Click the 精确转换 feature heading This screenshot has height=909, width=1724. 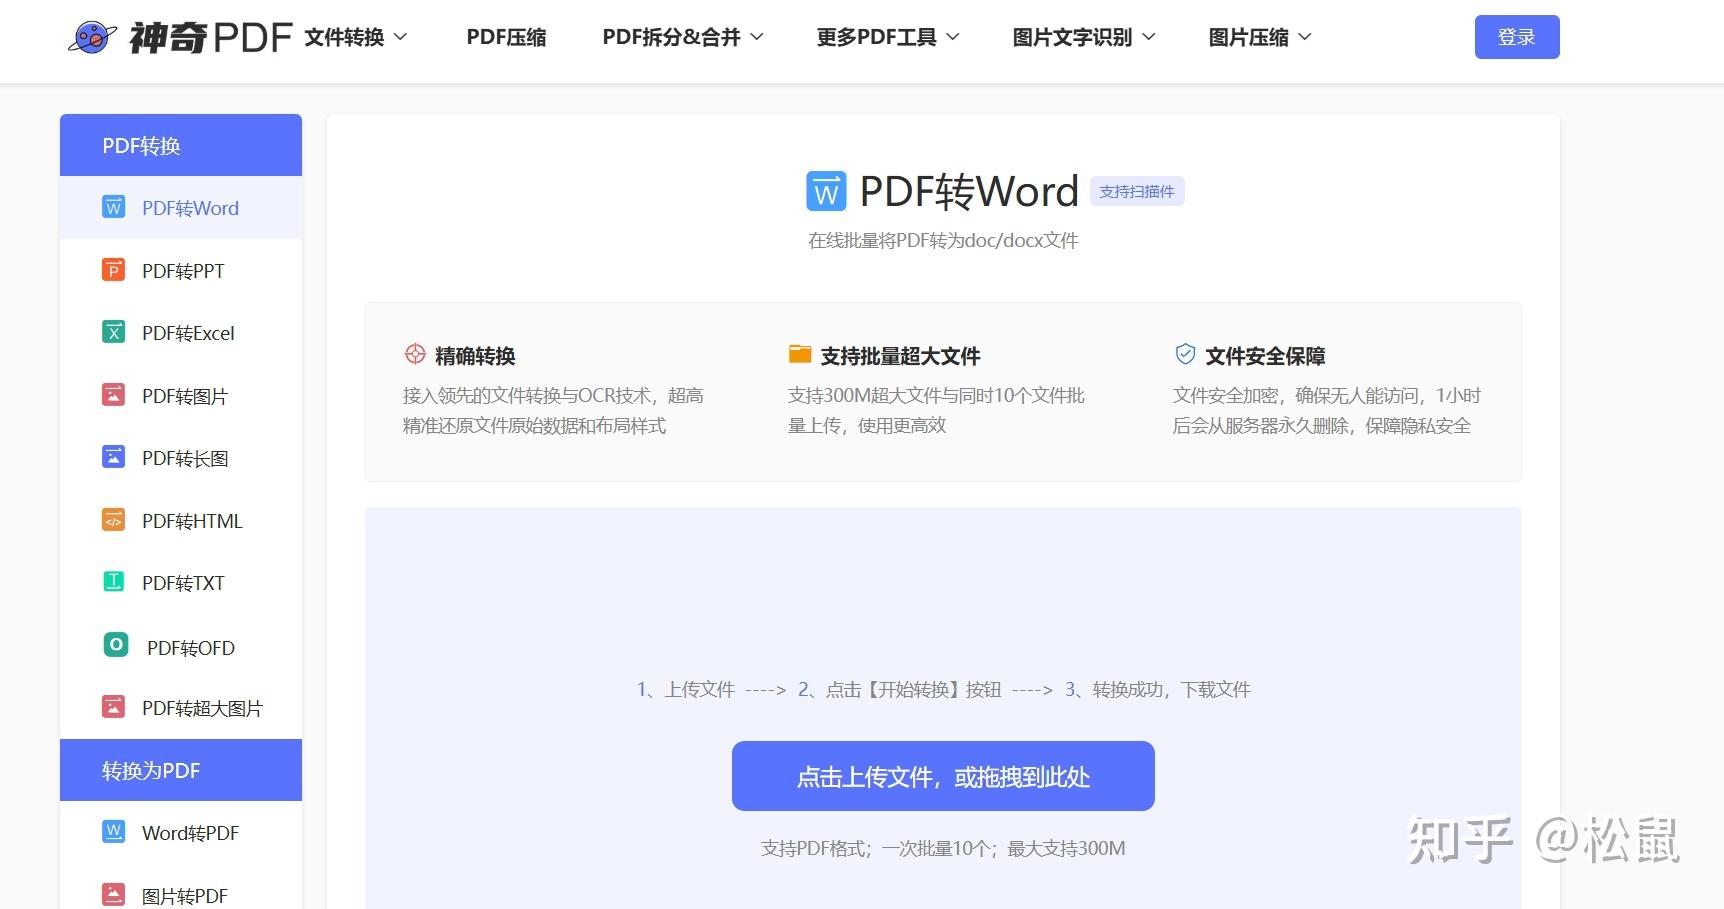pyautogui.click(x=475, y=355)
